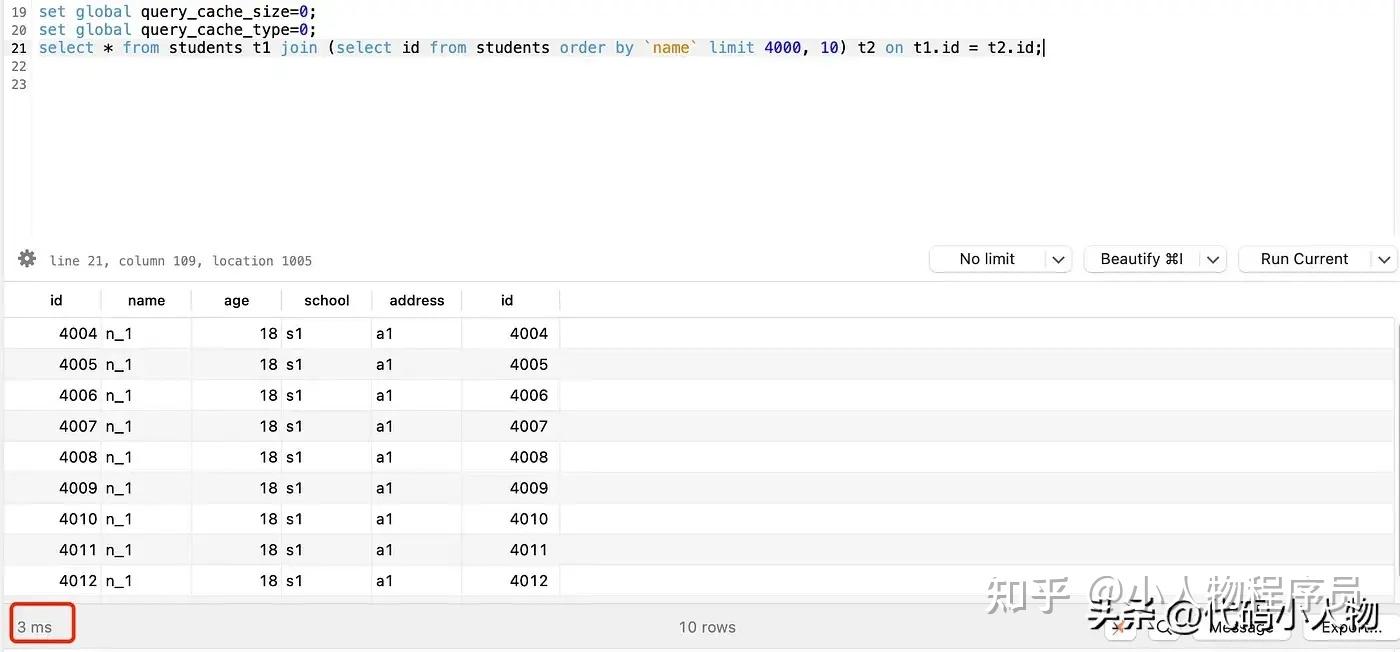Click the school column header

(x=326, y=300)
